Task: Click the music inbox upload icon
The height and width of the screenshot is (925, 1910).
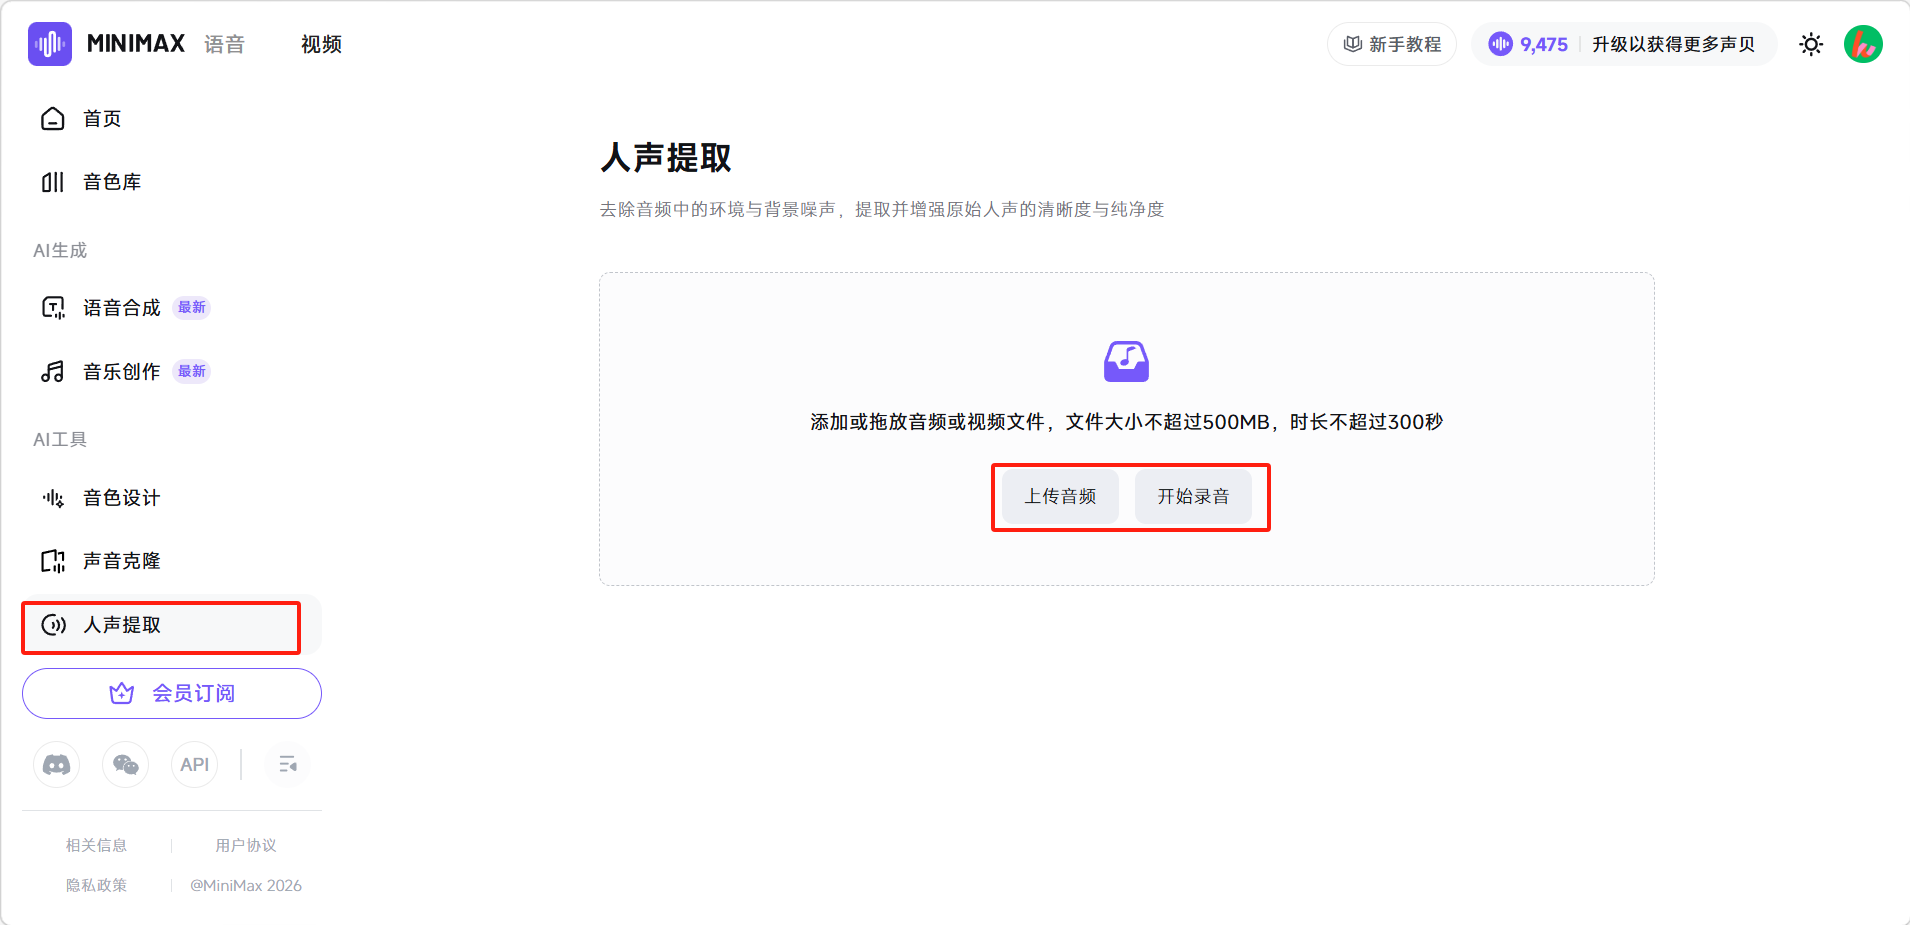Action: coord(1126,361)
